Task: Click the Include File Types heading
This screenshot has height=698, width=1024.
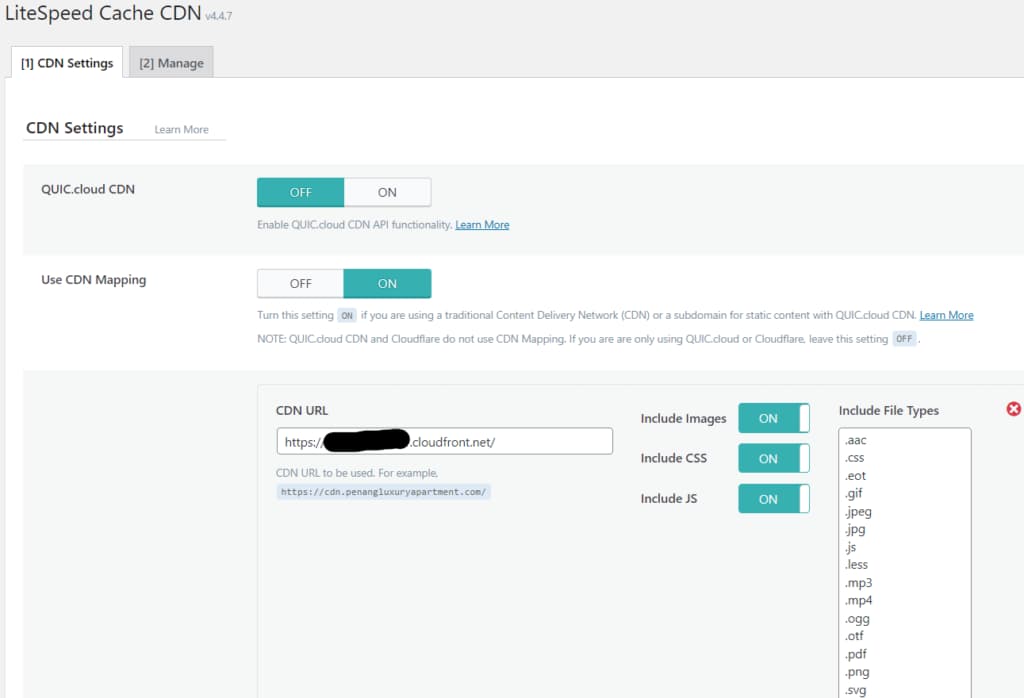Action: pos(888,410)
